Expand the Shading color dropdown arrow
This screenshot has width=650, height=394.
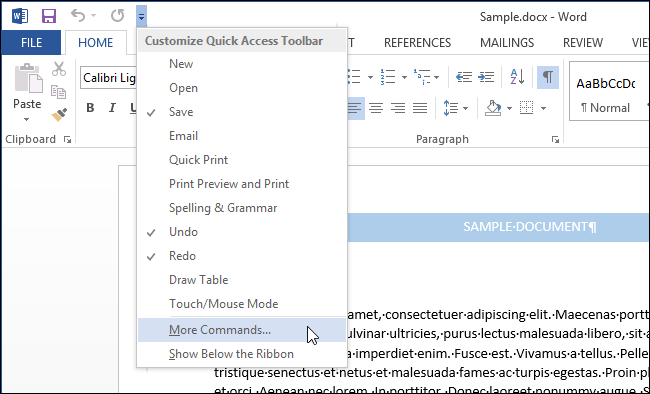509,109
